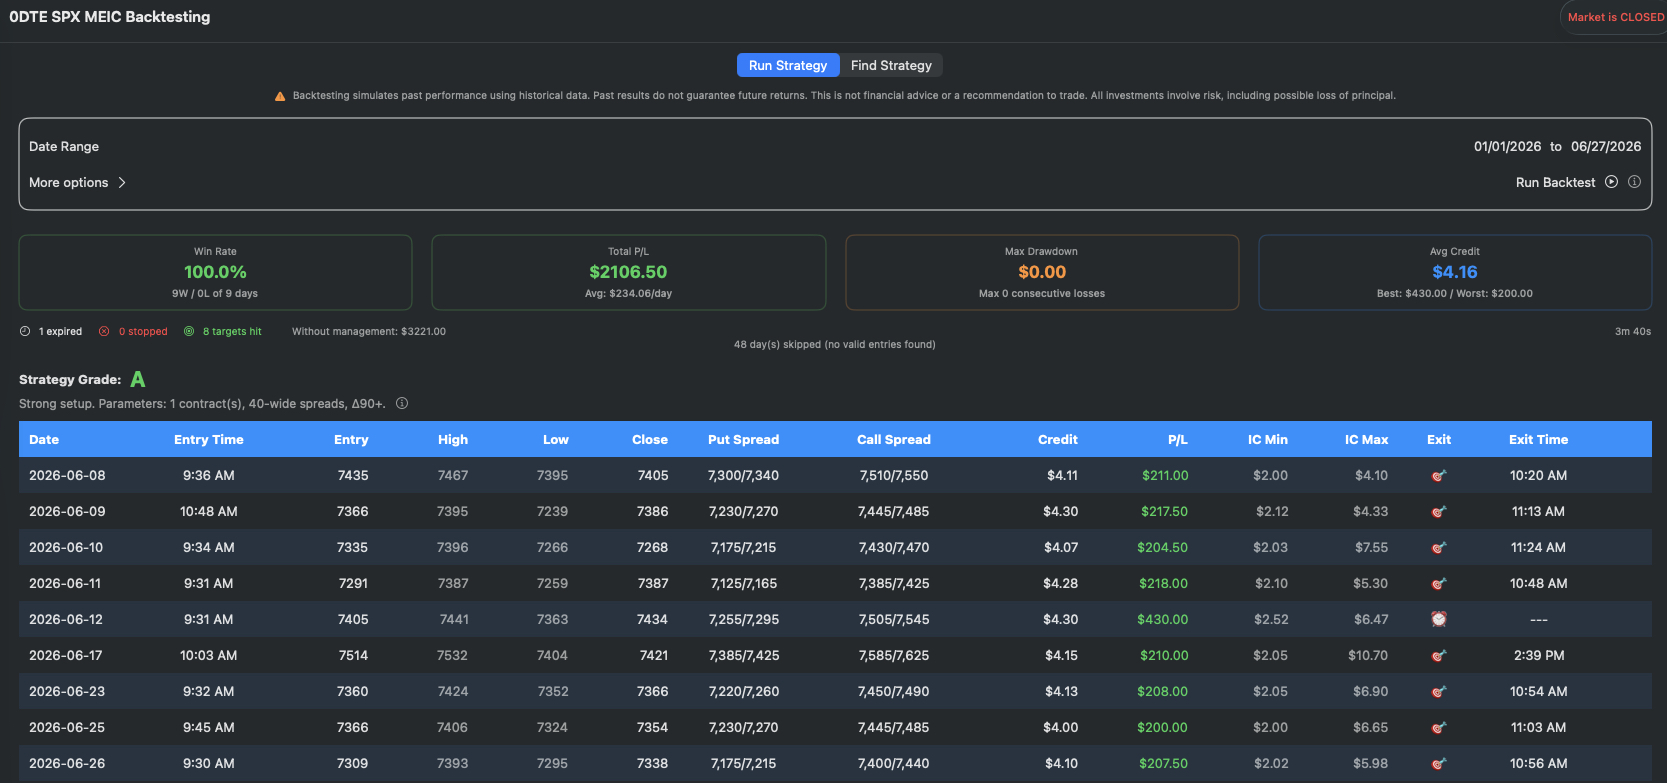Open the info icon next to Run Backtest
The height and width of the screenshot is (783, 1667).
click(1634, 182)
